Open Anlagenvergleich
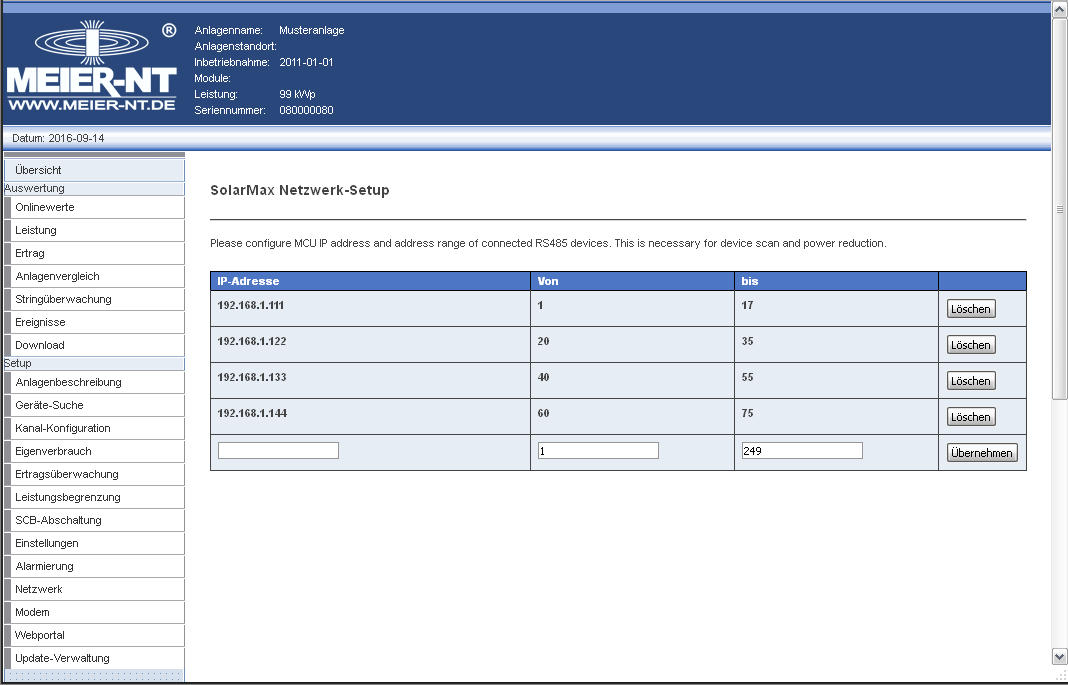This screenshot has height=685, width=1068. (94, 276)
